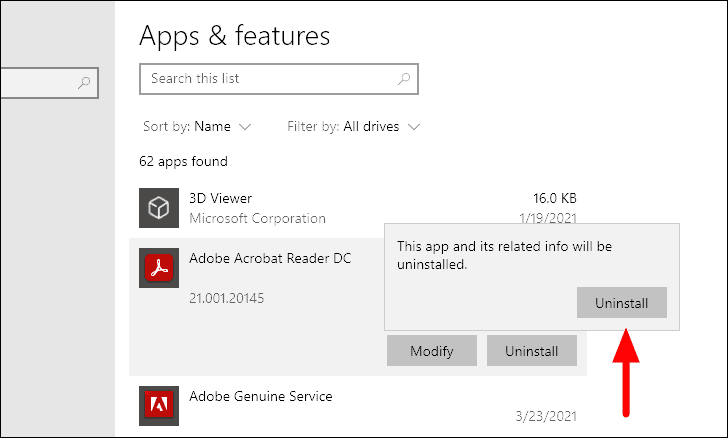
Task: Click the 62 apps found label
Action: (x=183, y=162)
